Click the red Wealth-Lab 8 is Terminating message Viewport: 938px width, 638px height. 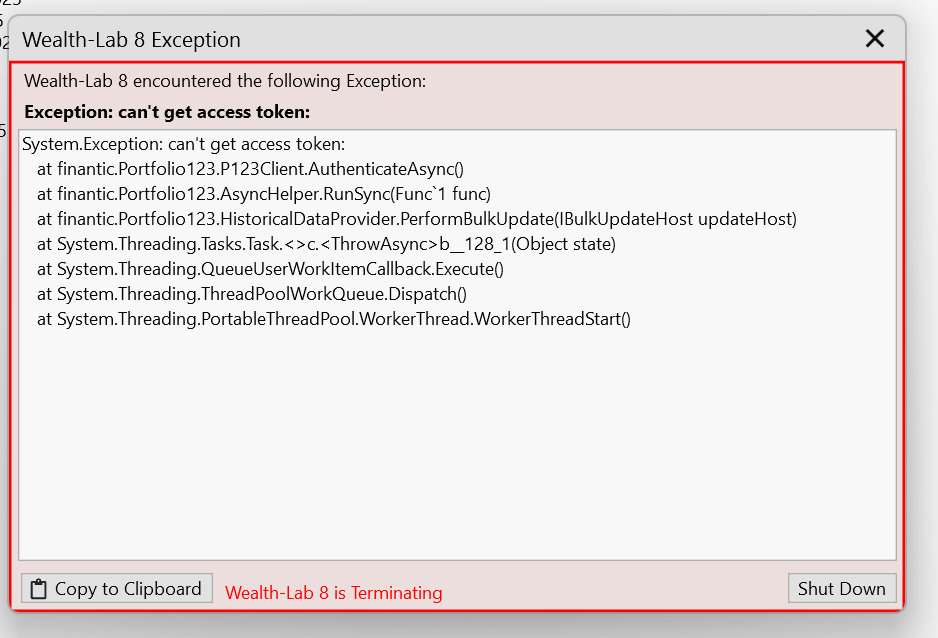coord(334,593)
